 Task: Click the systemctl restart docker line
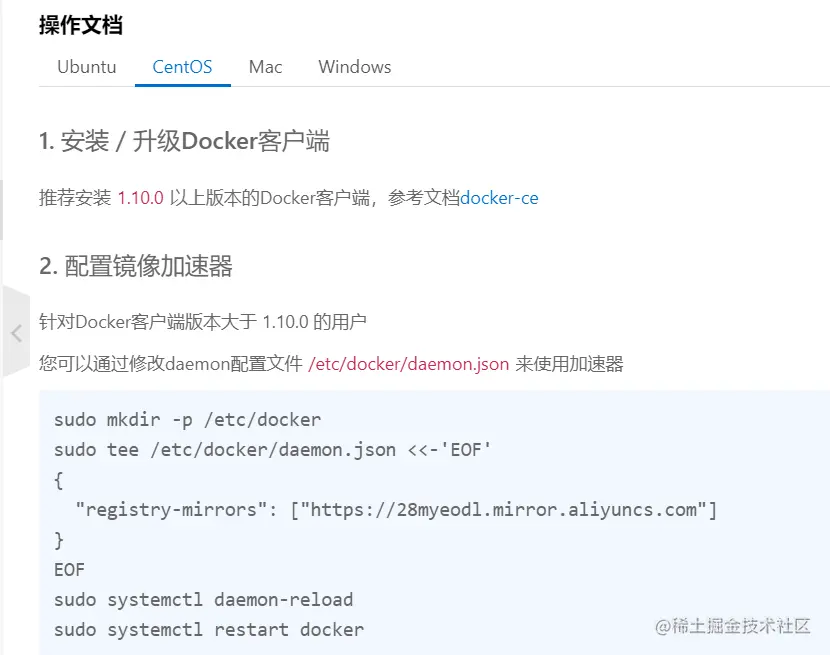[x=208, y=630]
